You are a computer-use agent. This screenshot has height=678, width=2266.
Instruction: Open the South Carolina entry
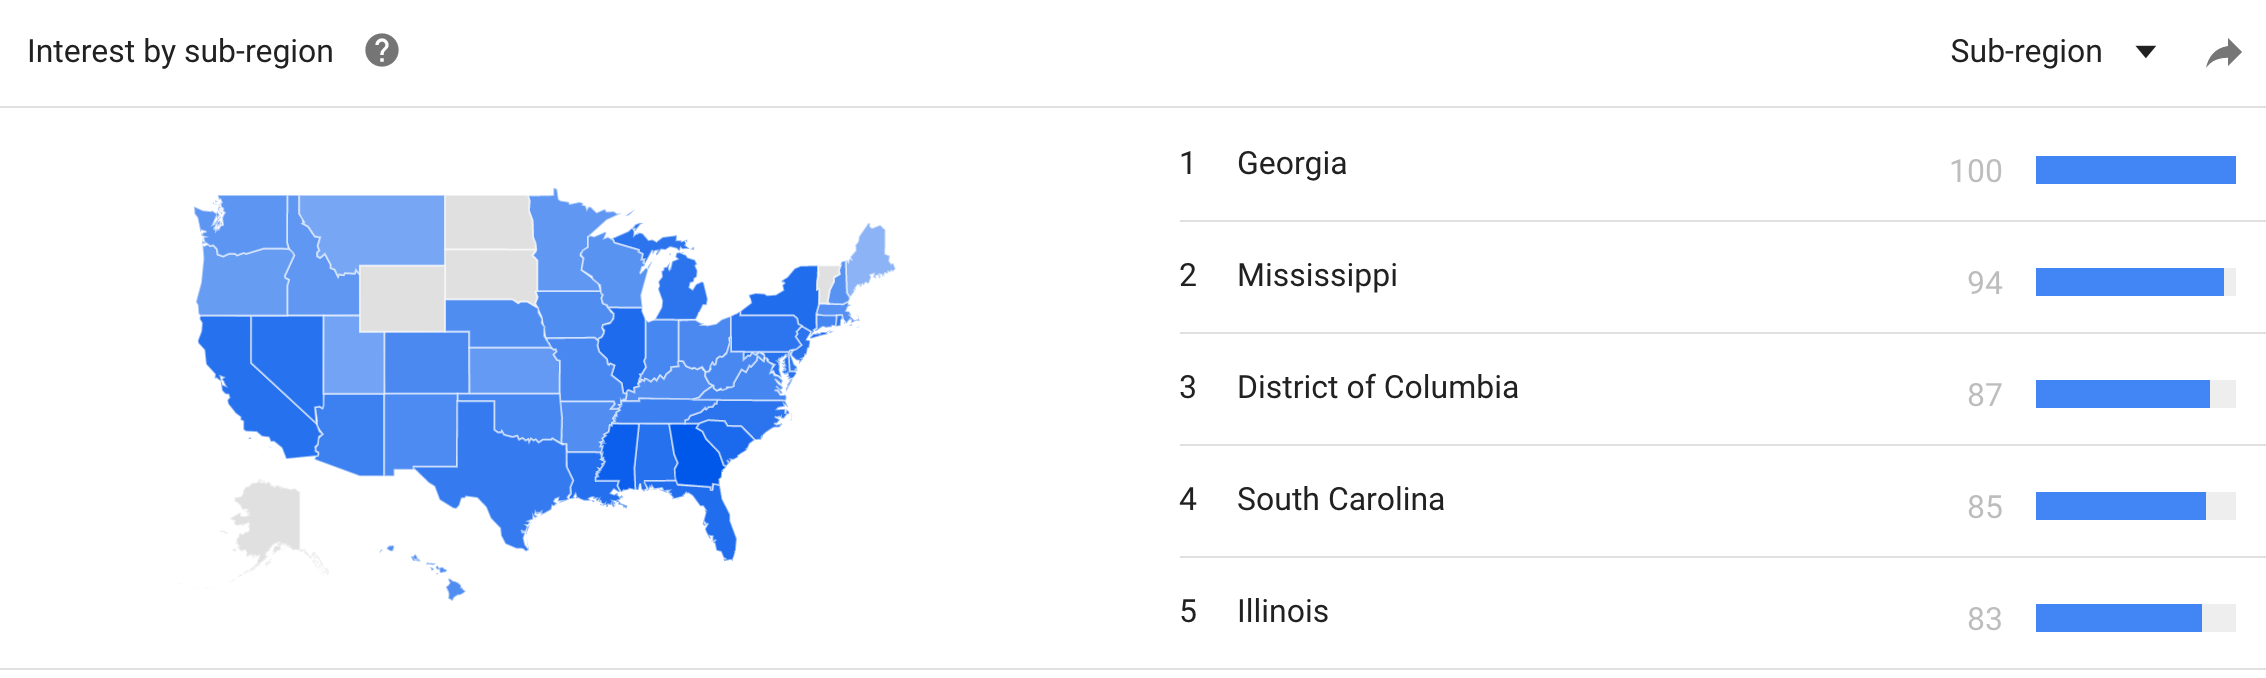point(1340,499)
